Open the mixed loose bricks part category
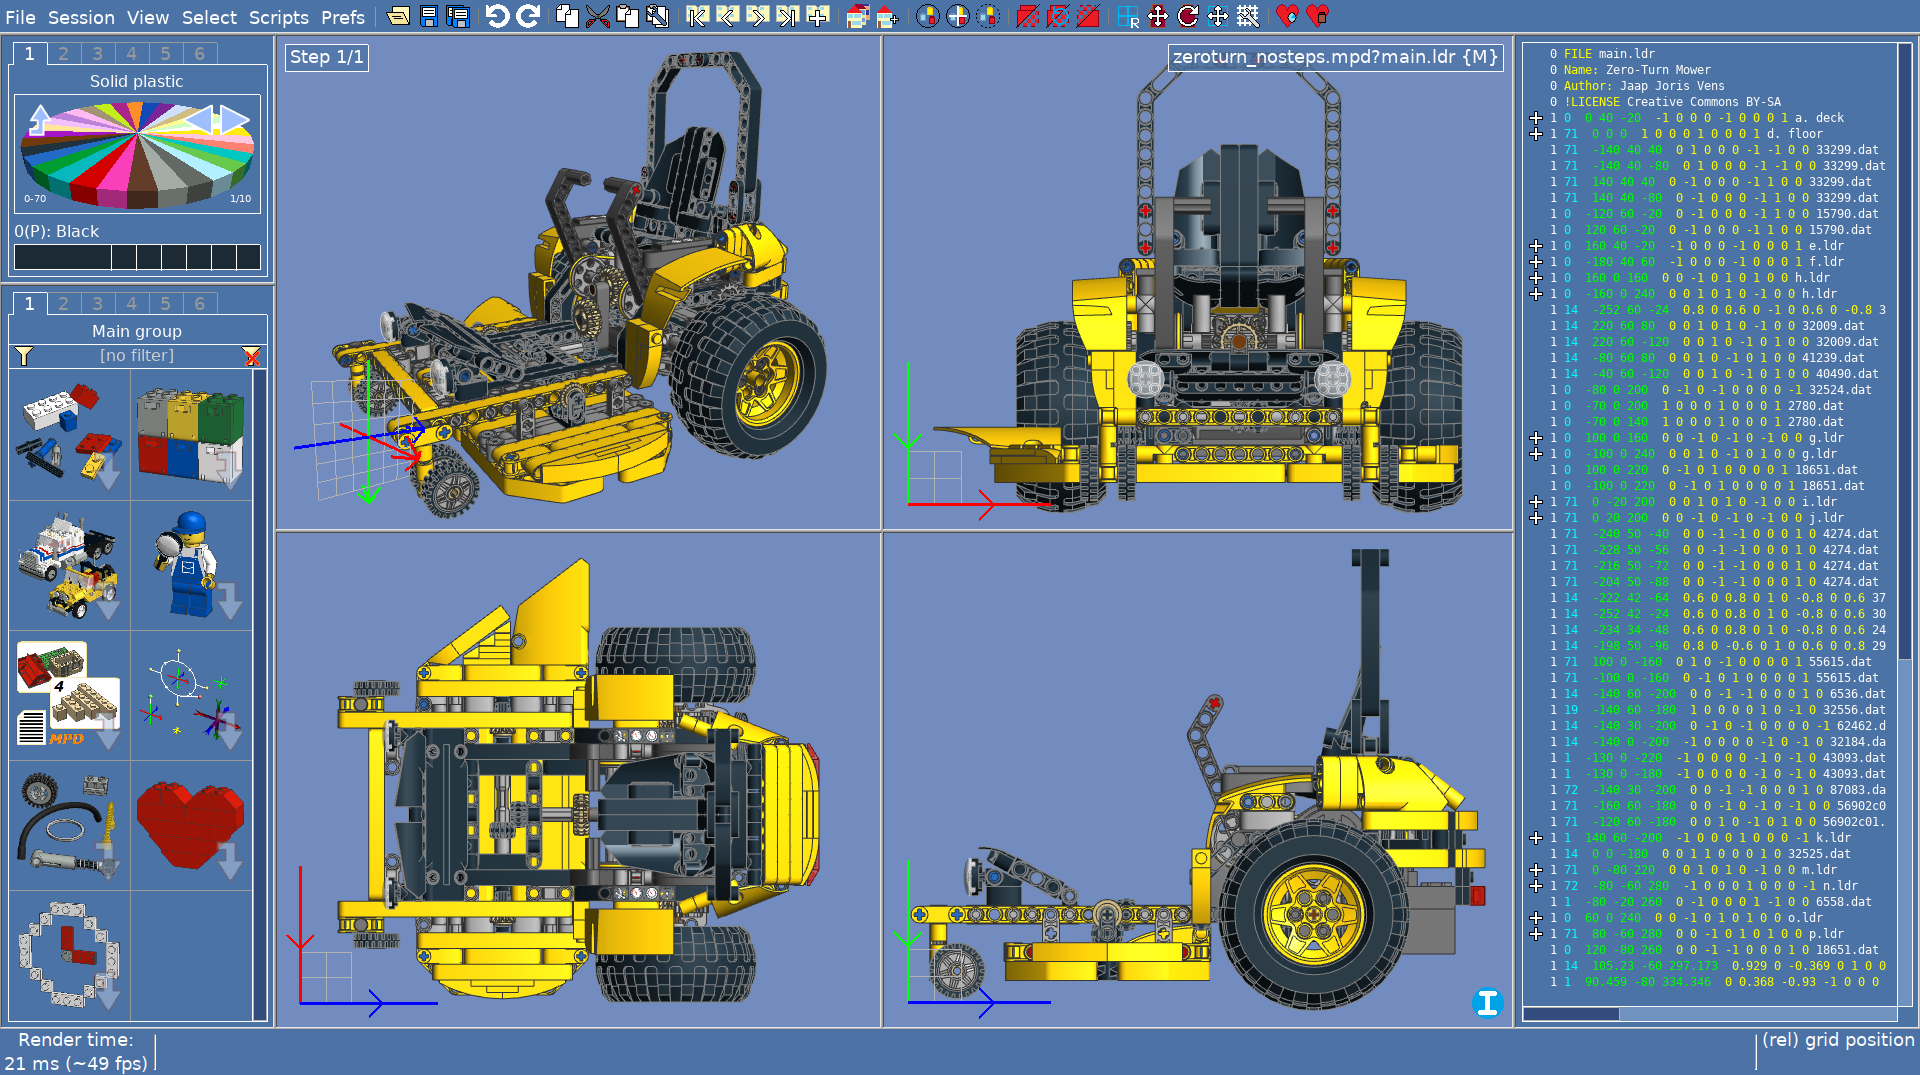The width and height of the screenshot is (1920, 1075). point(69,435)
